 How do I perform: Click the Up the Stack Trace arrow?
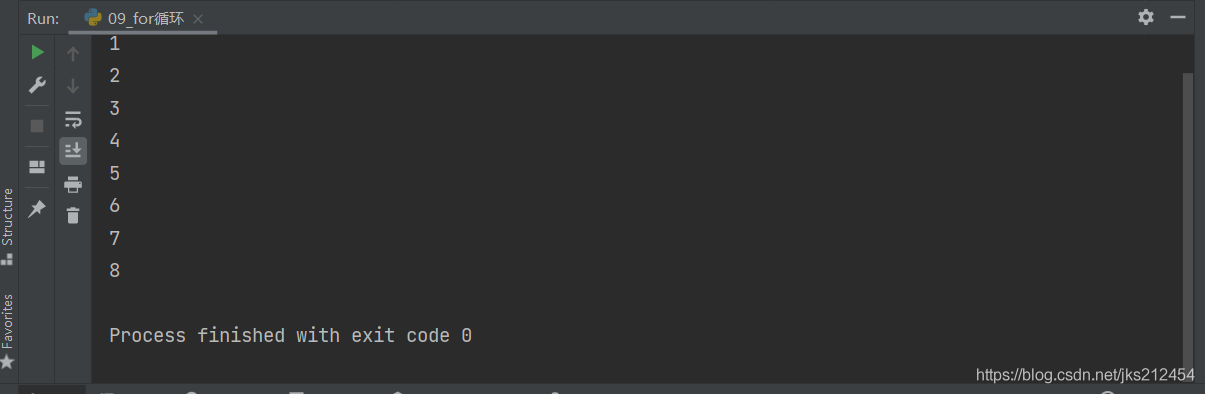point(73,54)
